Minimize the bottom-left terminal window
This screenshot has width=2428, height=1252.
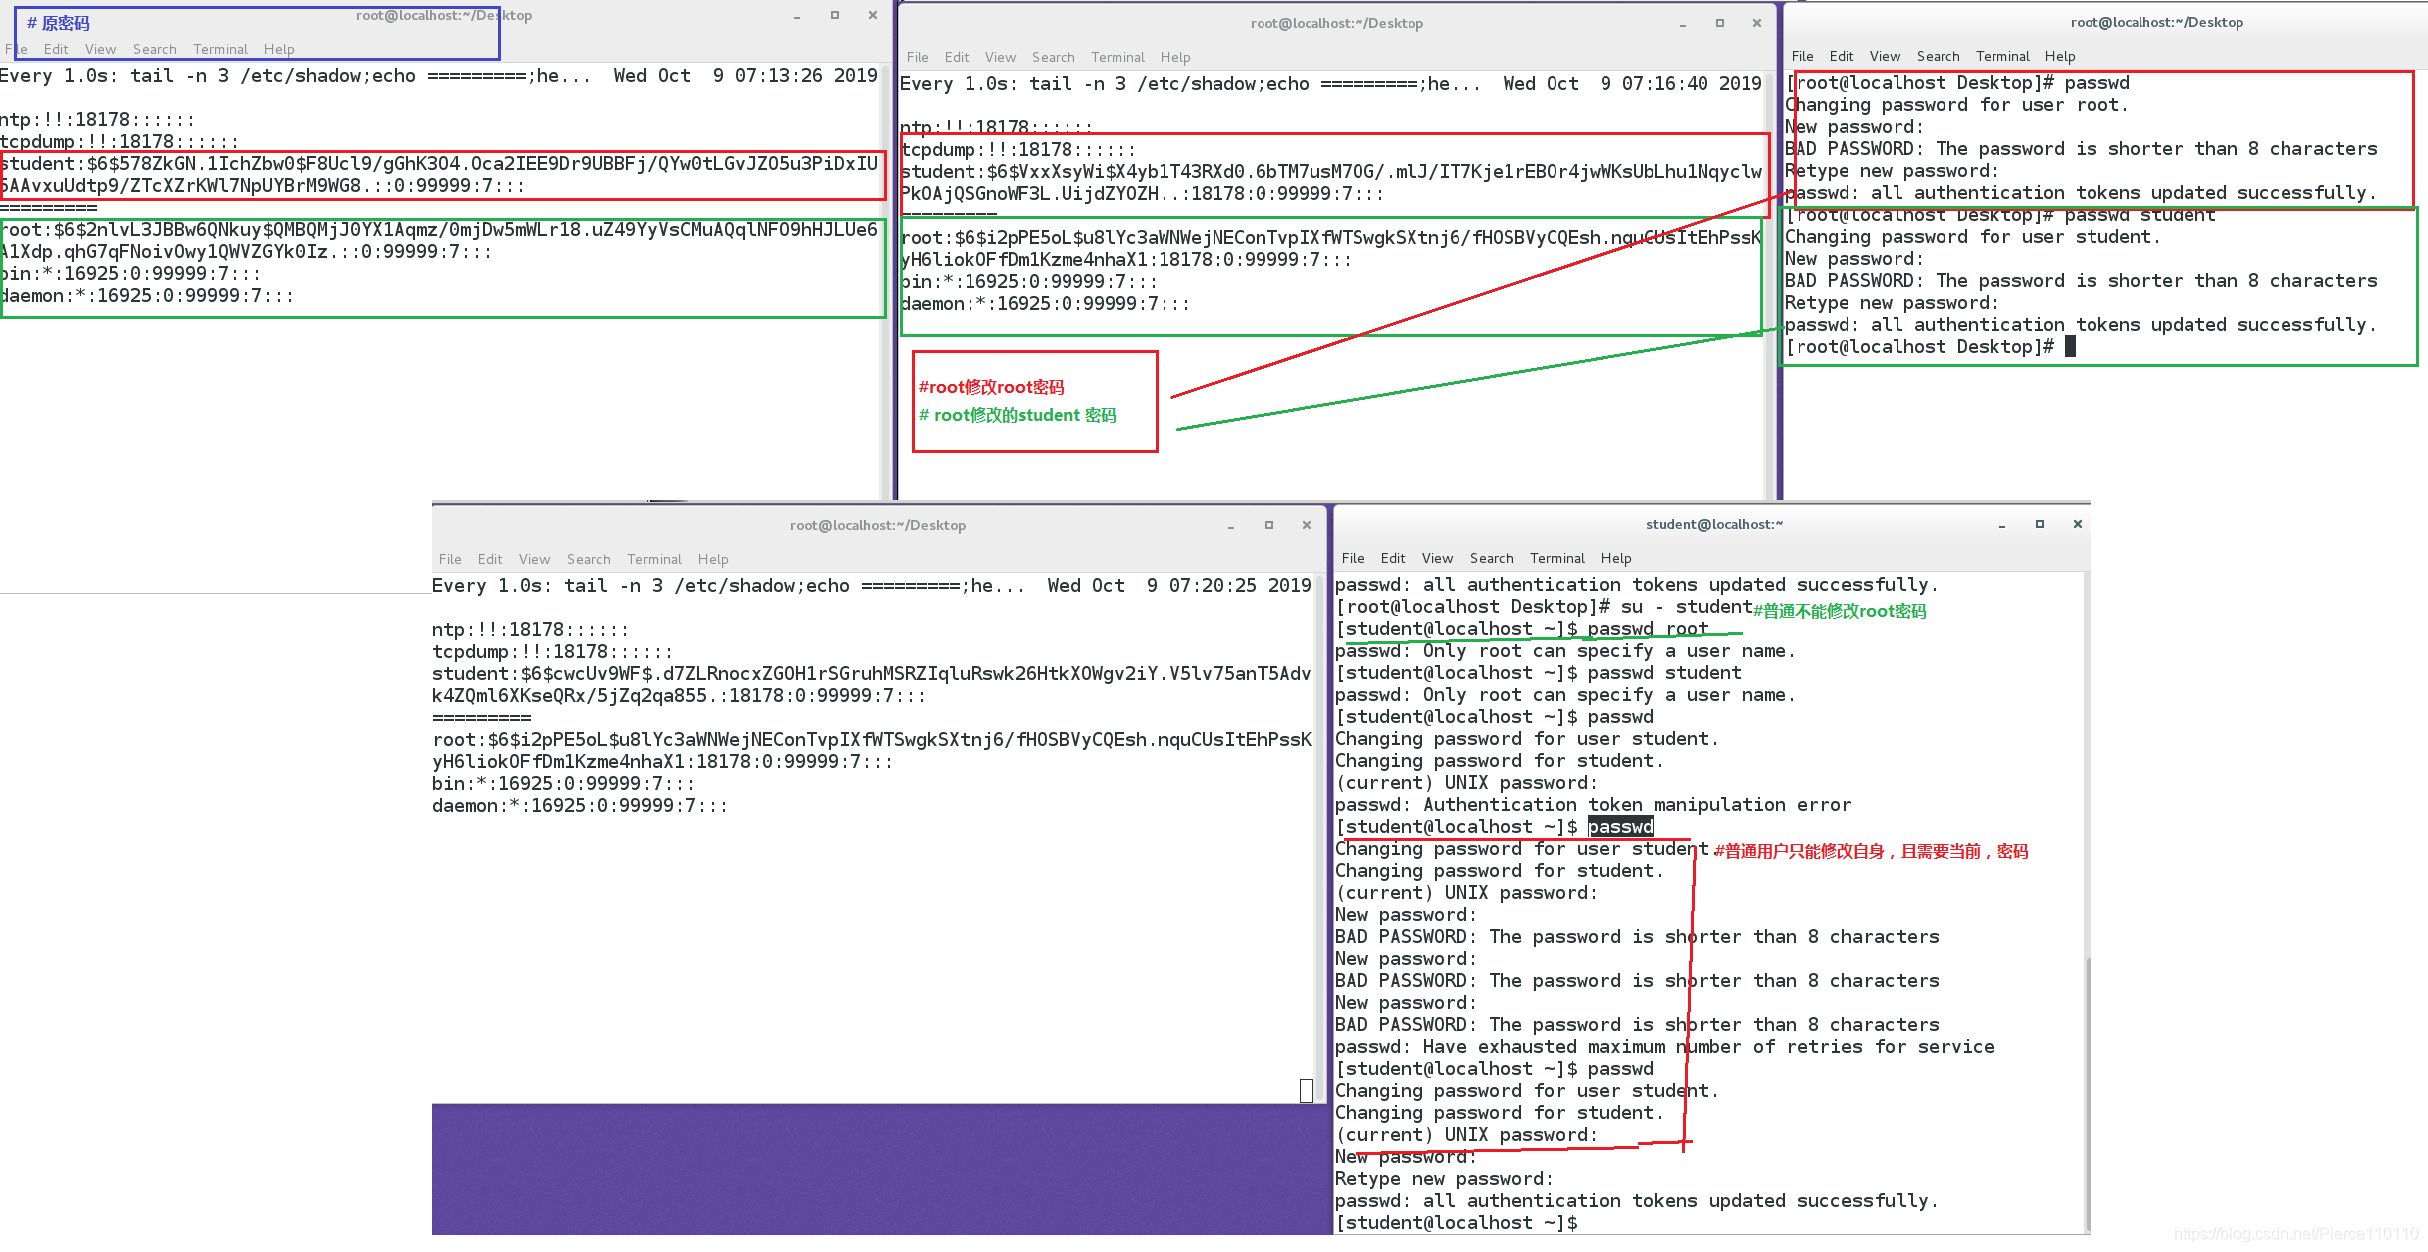pyautogui.click(x=1231, y=526)
